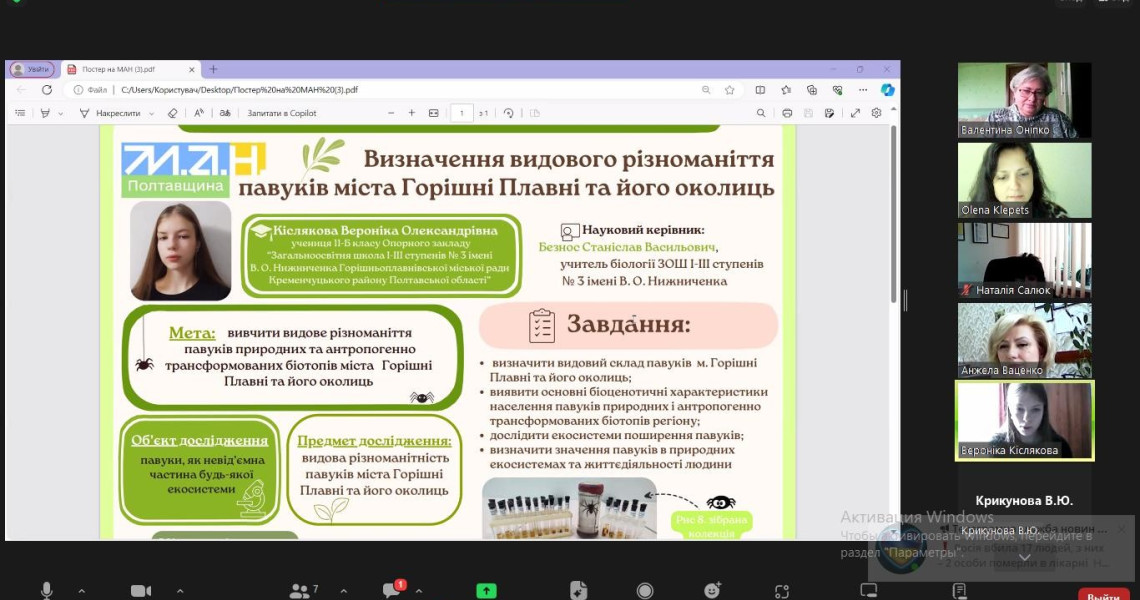Open the Edge favorites list icon
The height and width of the screenshot is (600, 1140).
tap(786, 89)
